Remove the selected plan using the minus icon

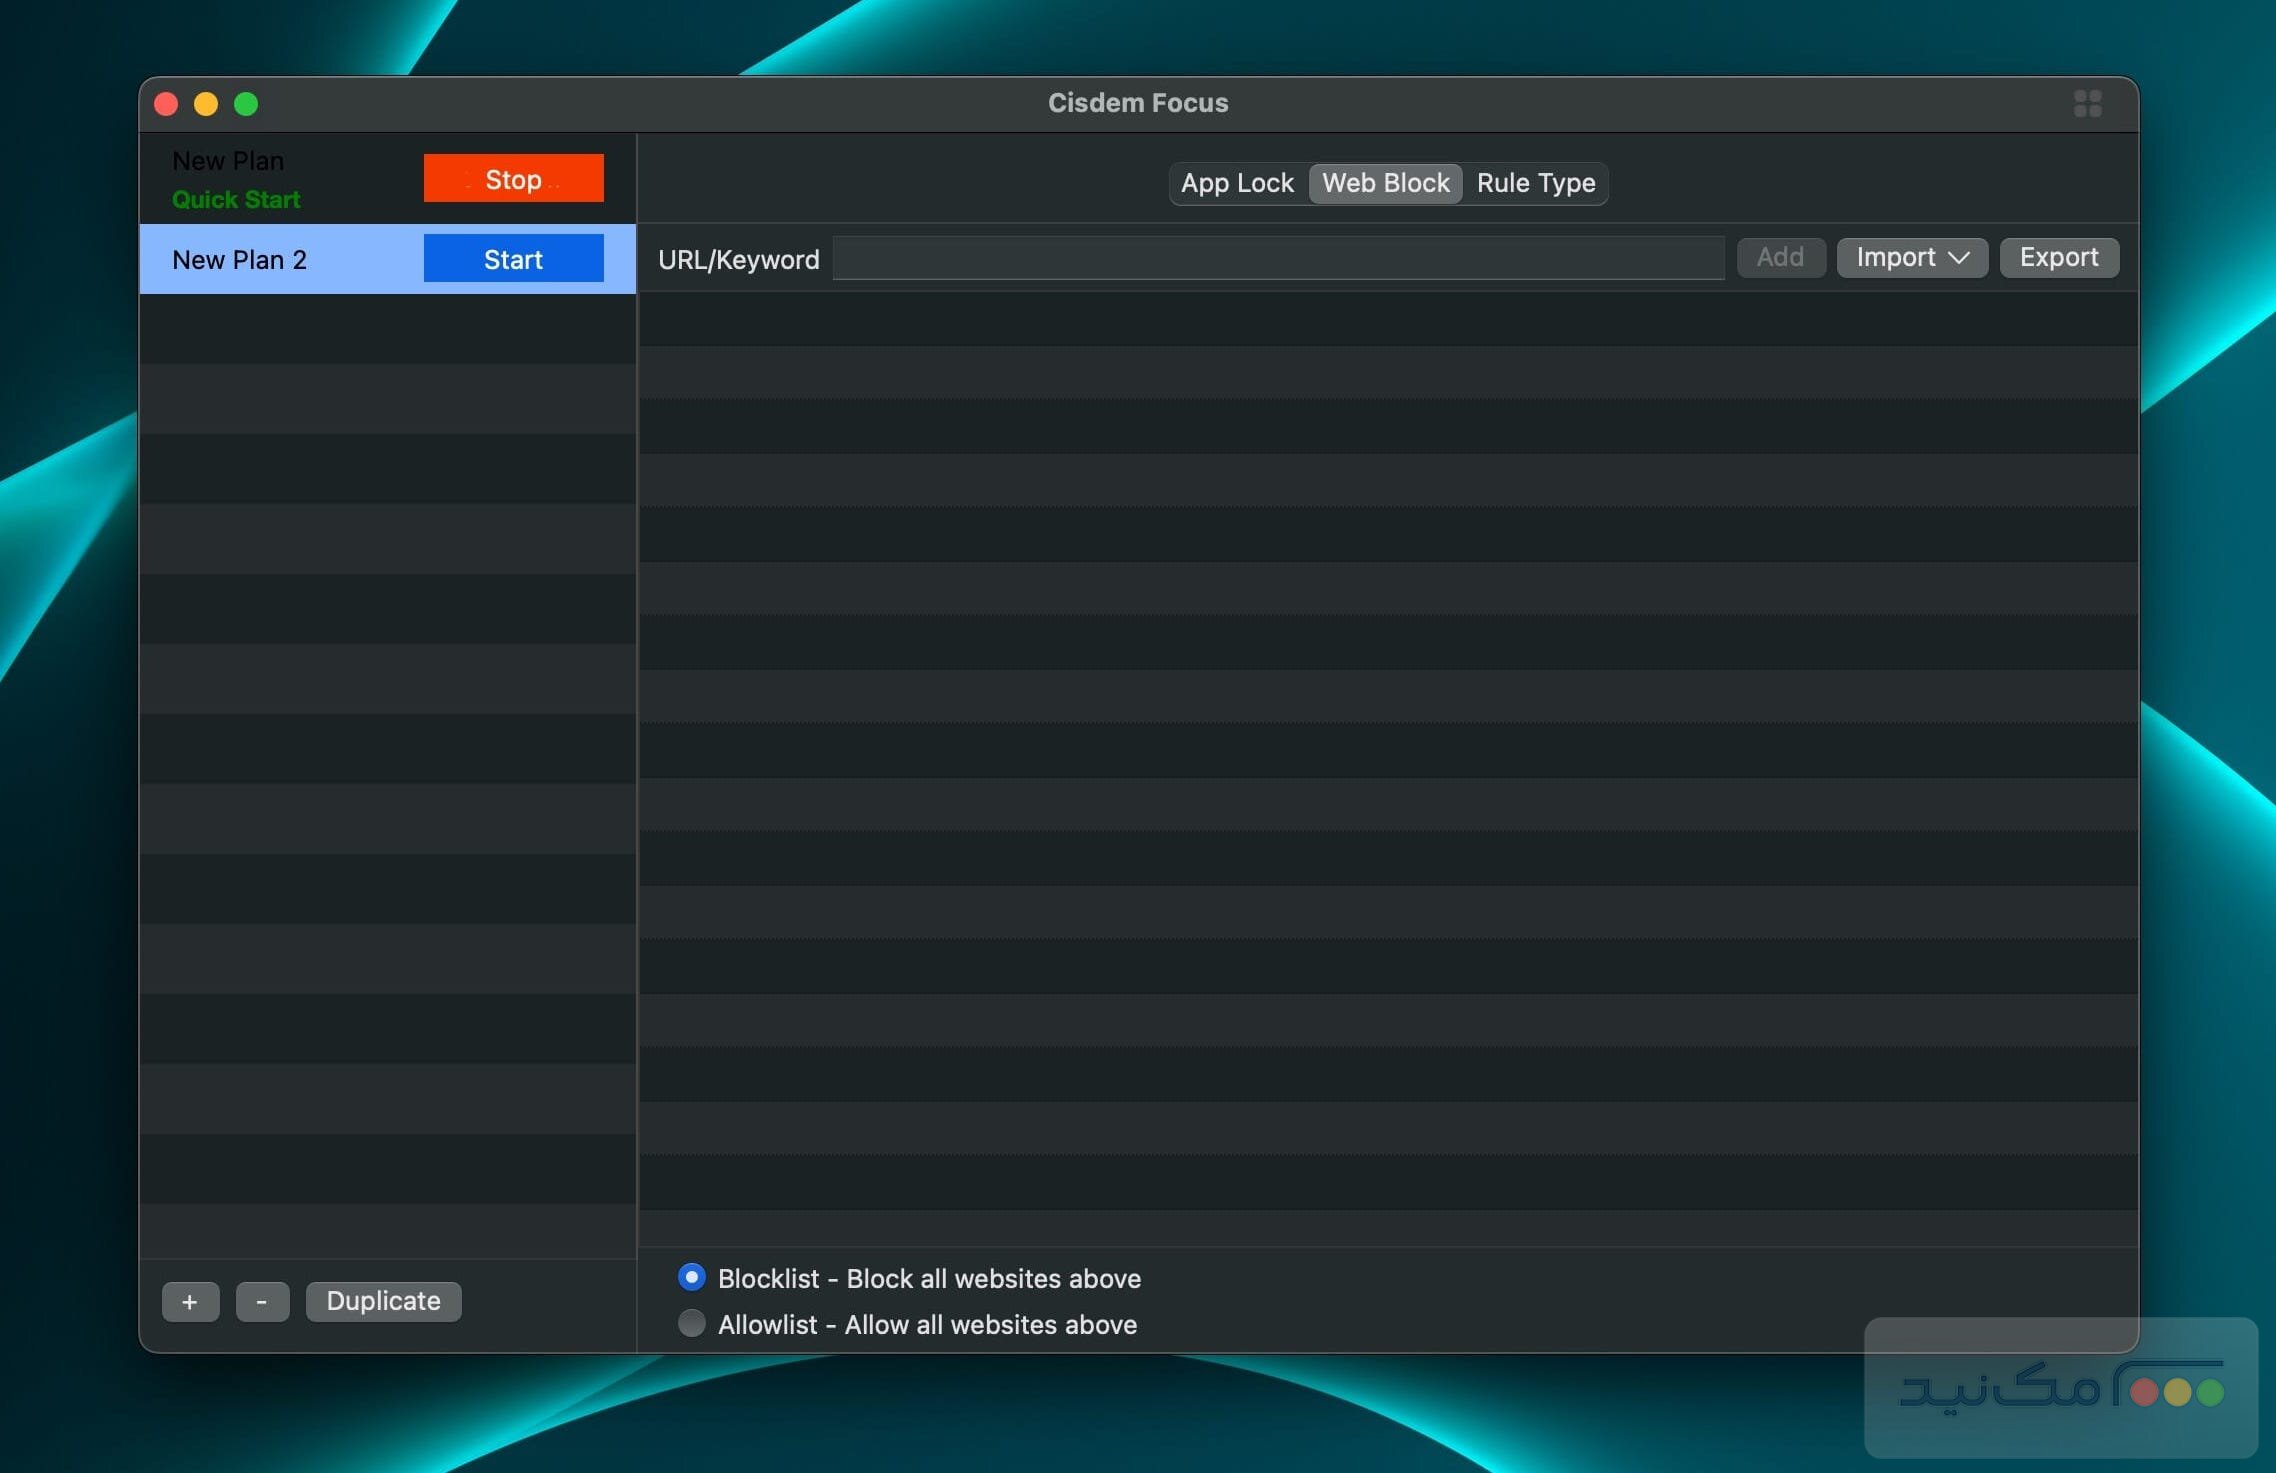262,1301
